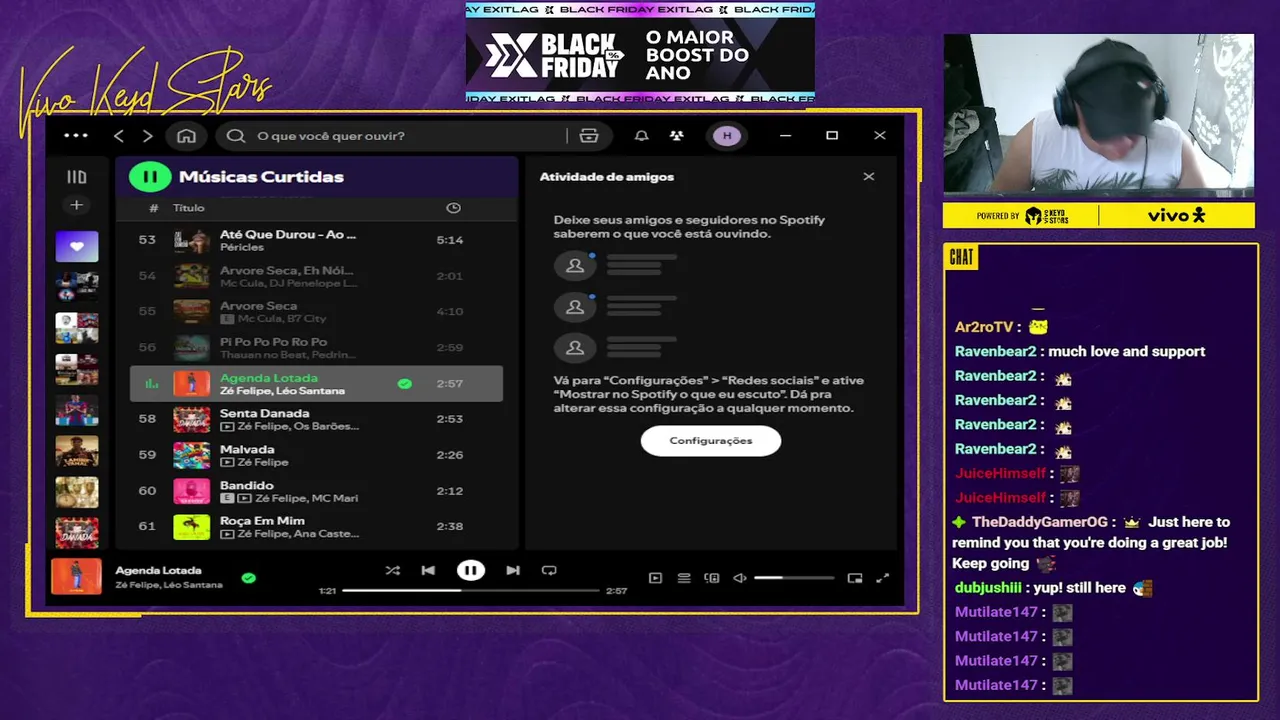The height and width of the screenshot is (720, 1280).
Task: Open connect-to-device icon
Action: [712, 578]
